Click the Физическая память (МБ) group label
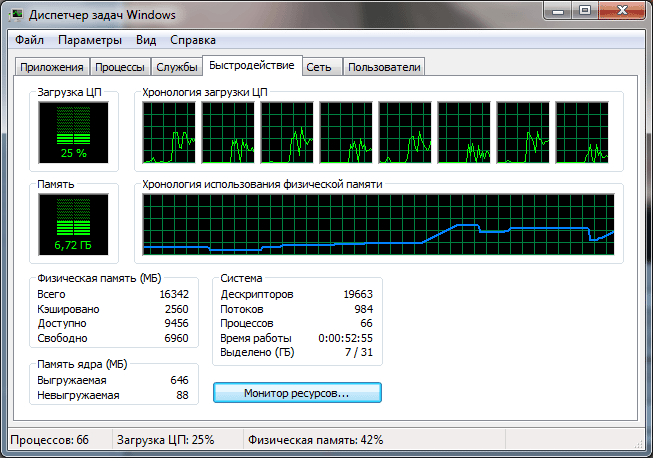Viewport: 653px width, 458px height. coord(99,278)
